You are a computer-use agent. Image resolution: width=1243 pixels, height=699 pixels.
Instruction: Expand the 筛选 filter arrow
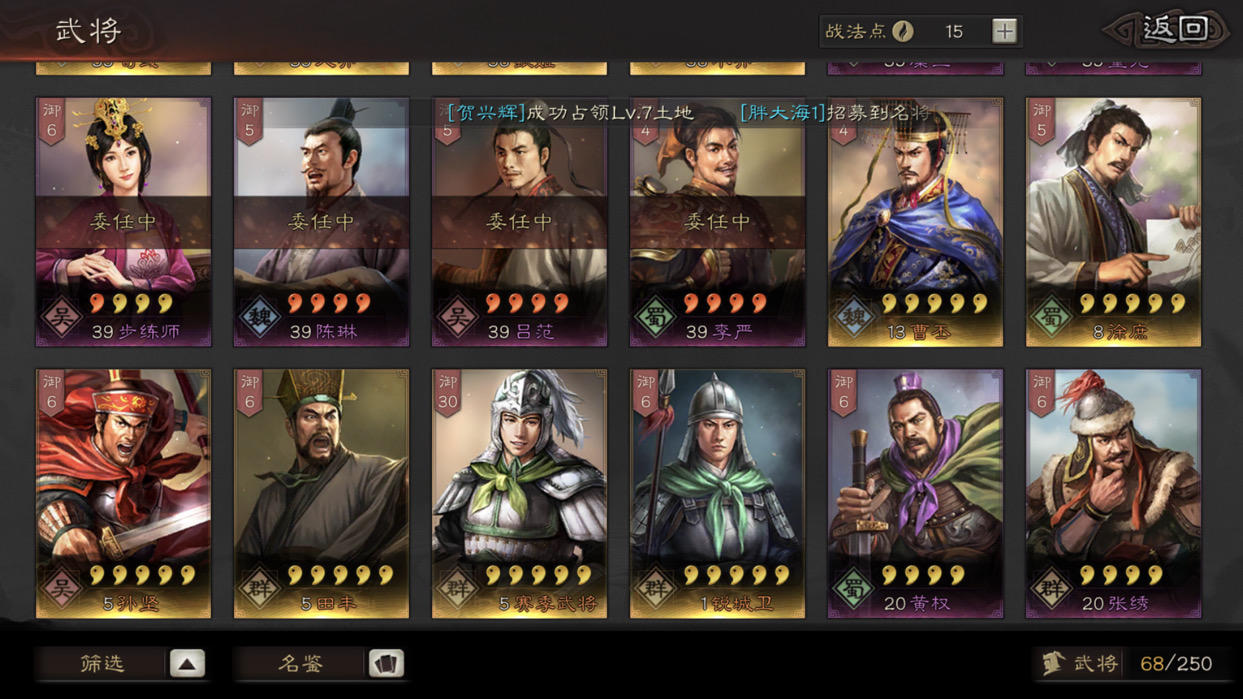pos(187,663)
